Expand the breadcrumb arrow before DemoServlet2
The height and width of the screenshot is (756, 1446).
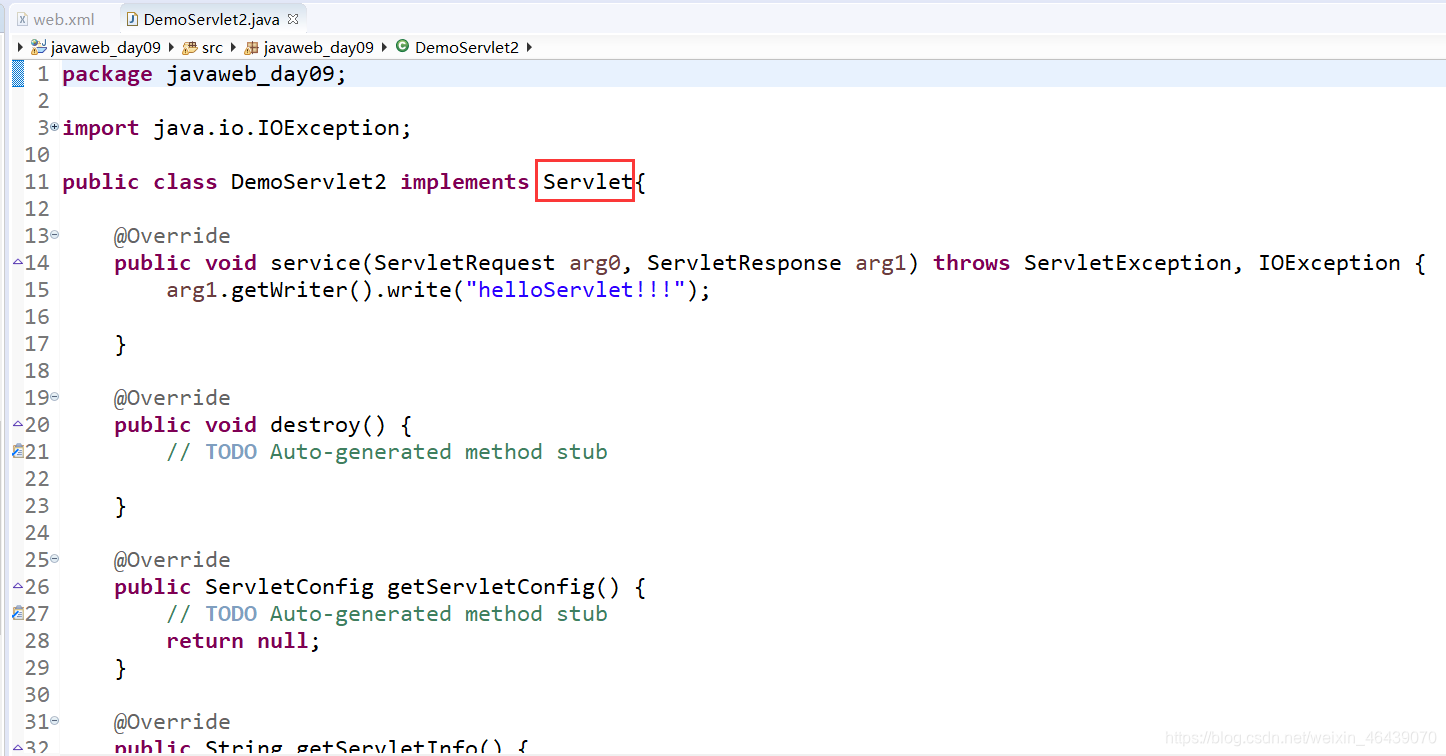pyautogui.click(x=385, y=47)
